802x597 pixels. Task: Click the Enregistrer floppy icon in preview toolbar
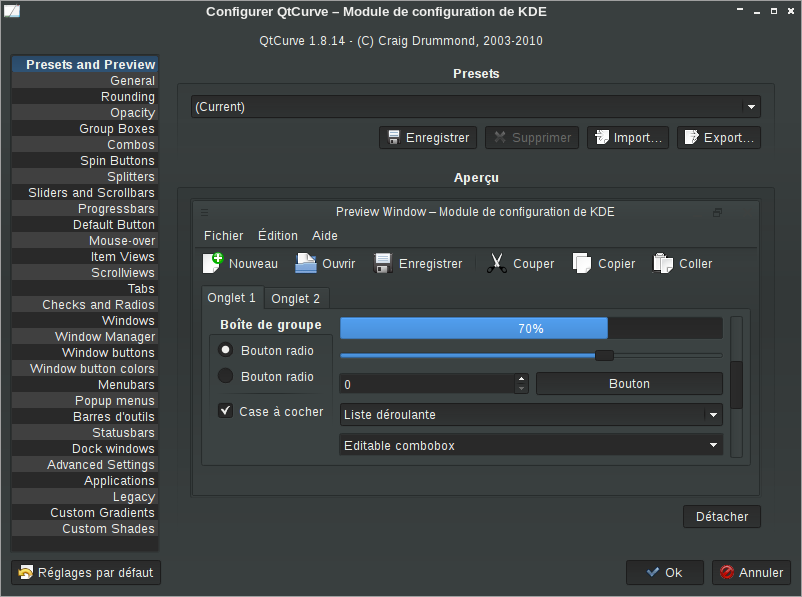tap(383, 263)
